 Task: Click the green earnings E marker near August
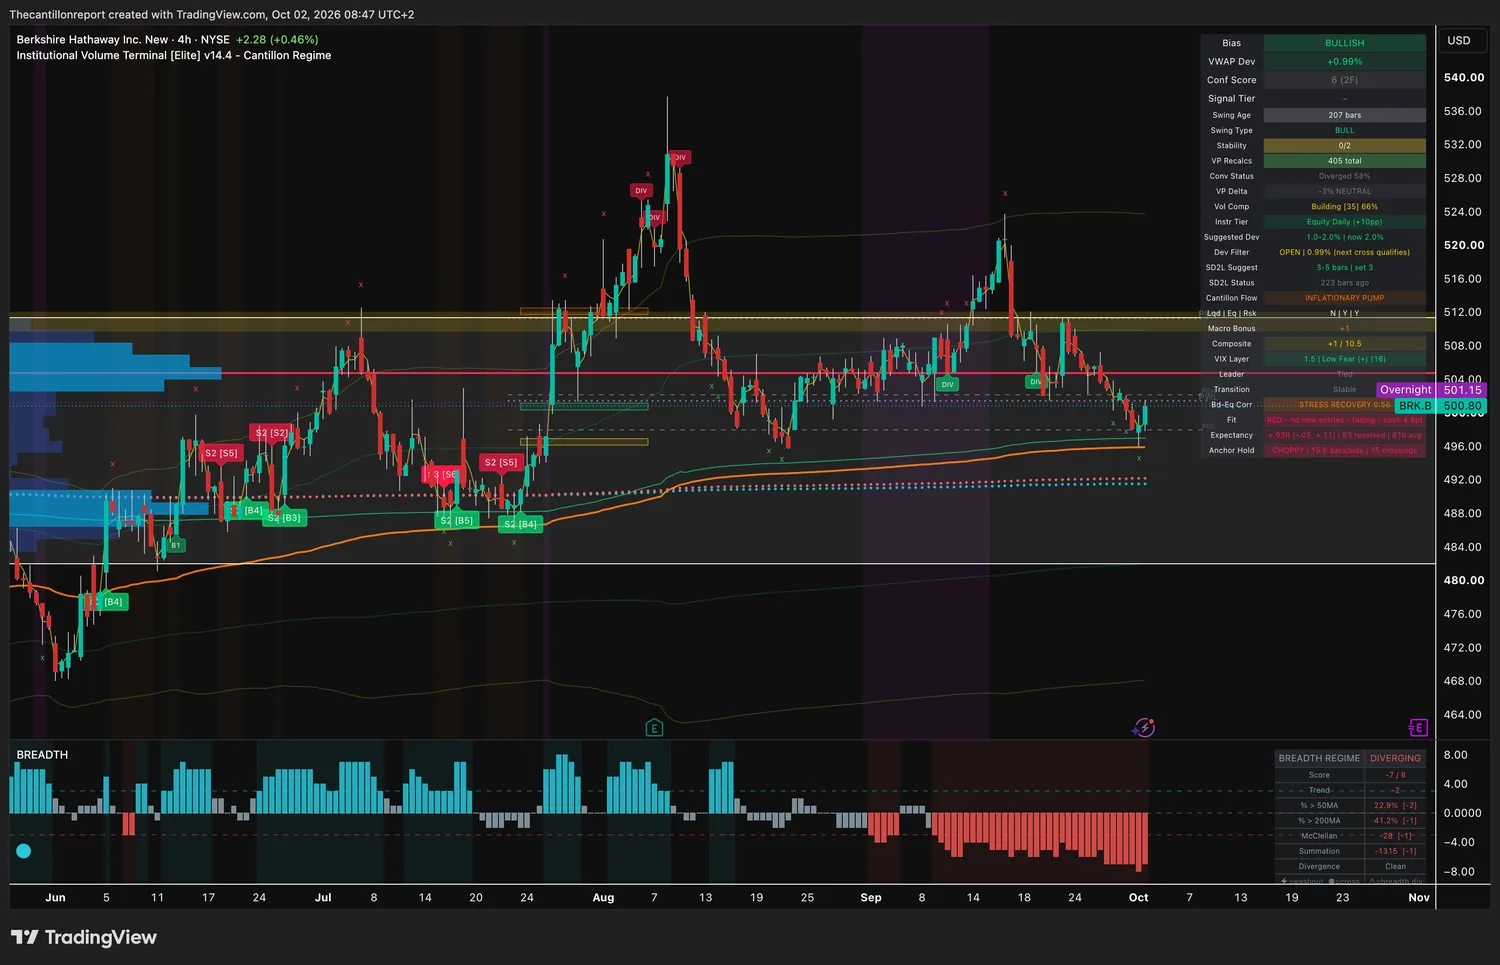pyautogui.click(x=654, y=728)
